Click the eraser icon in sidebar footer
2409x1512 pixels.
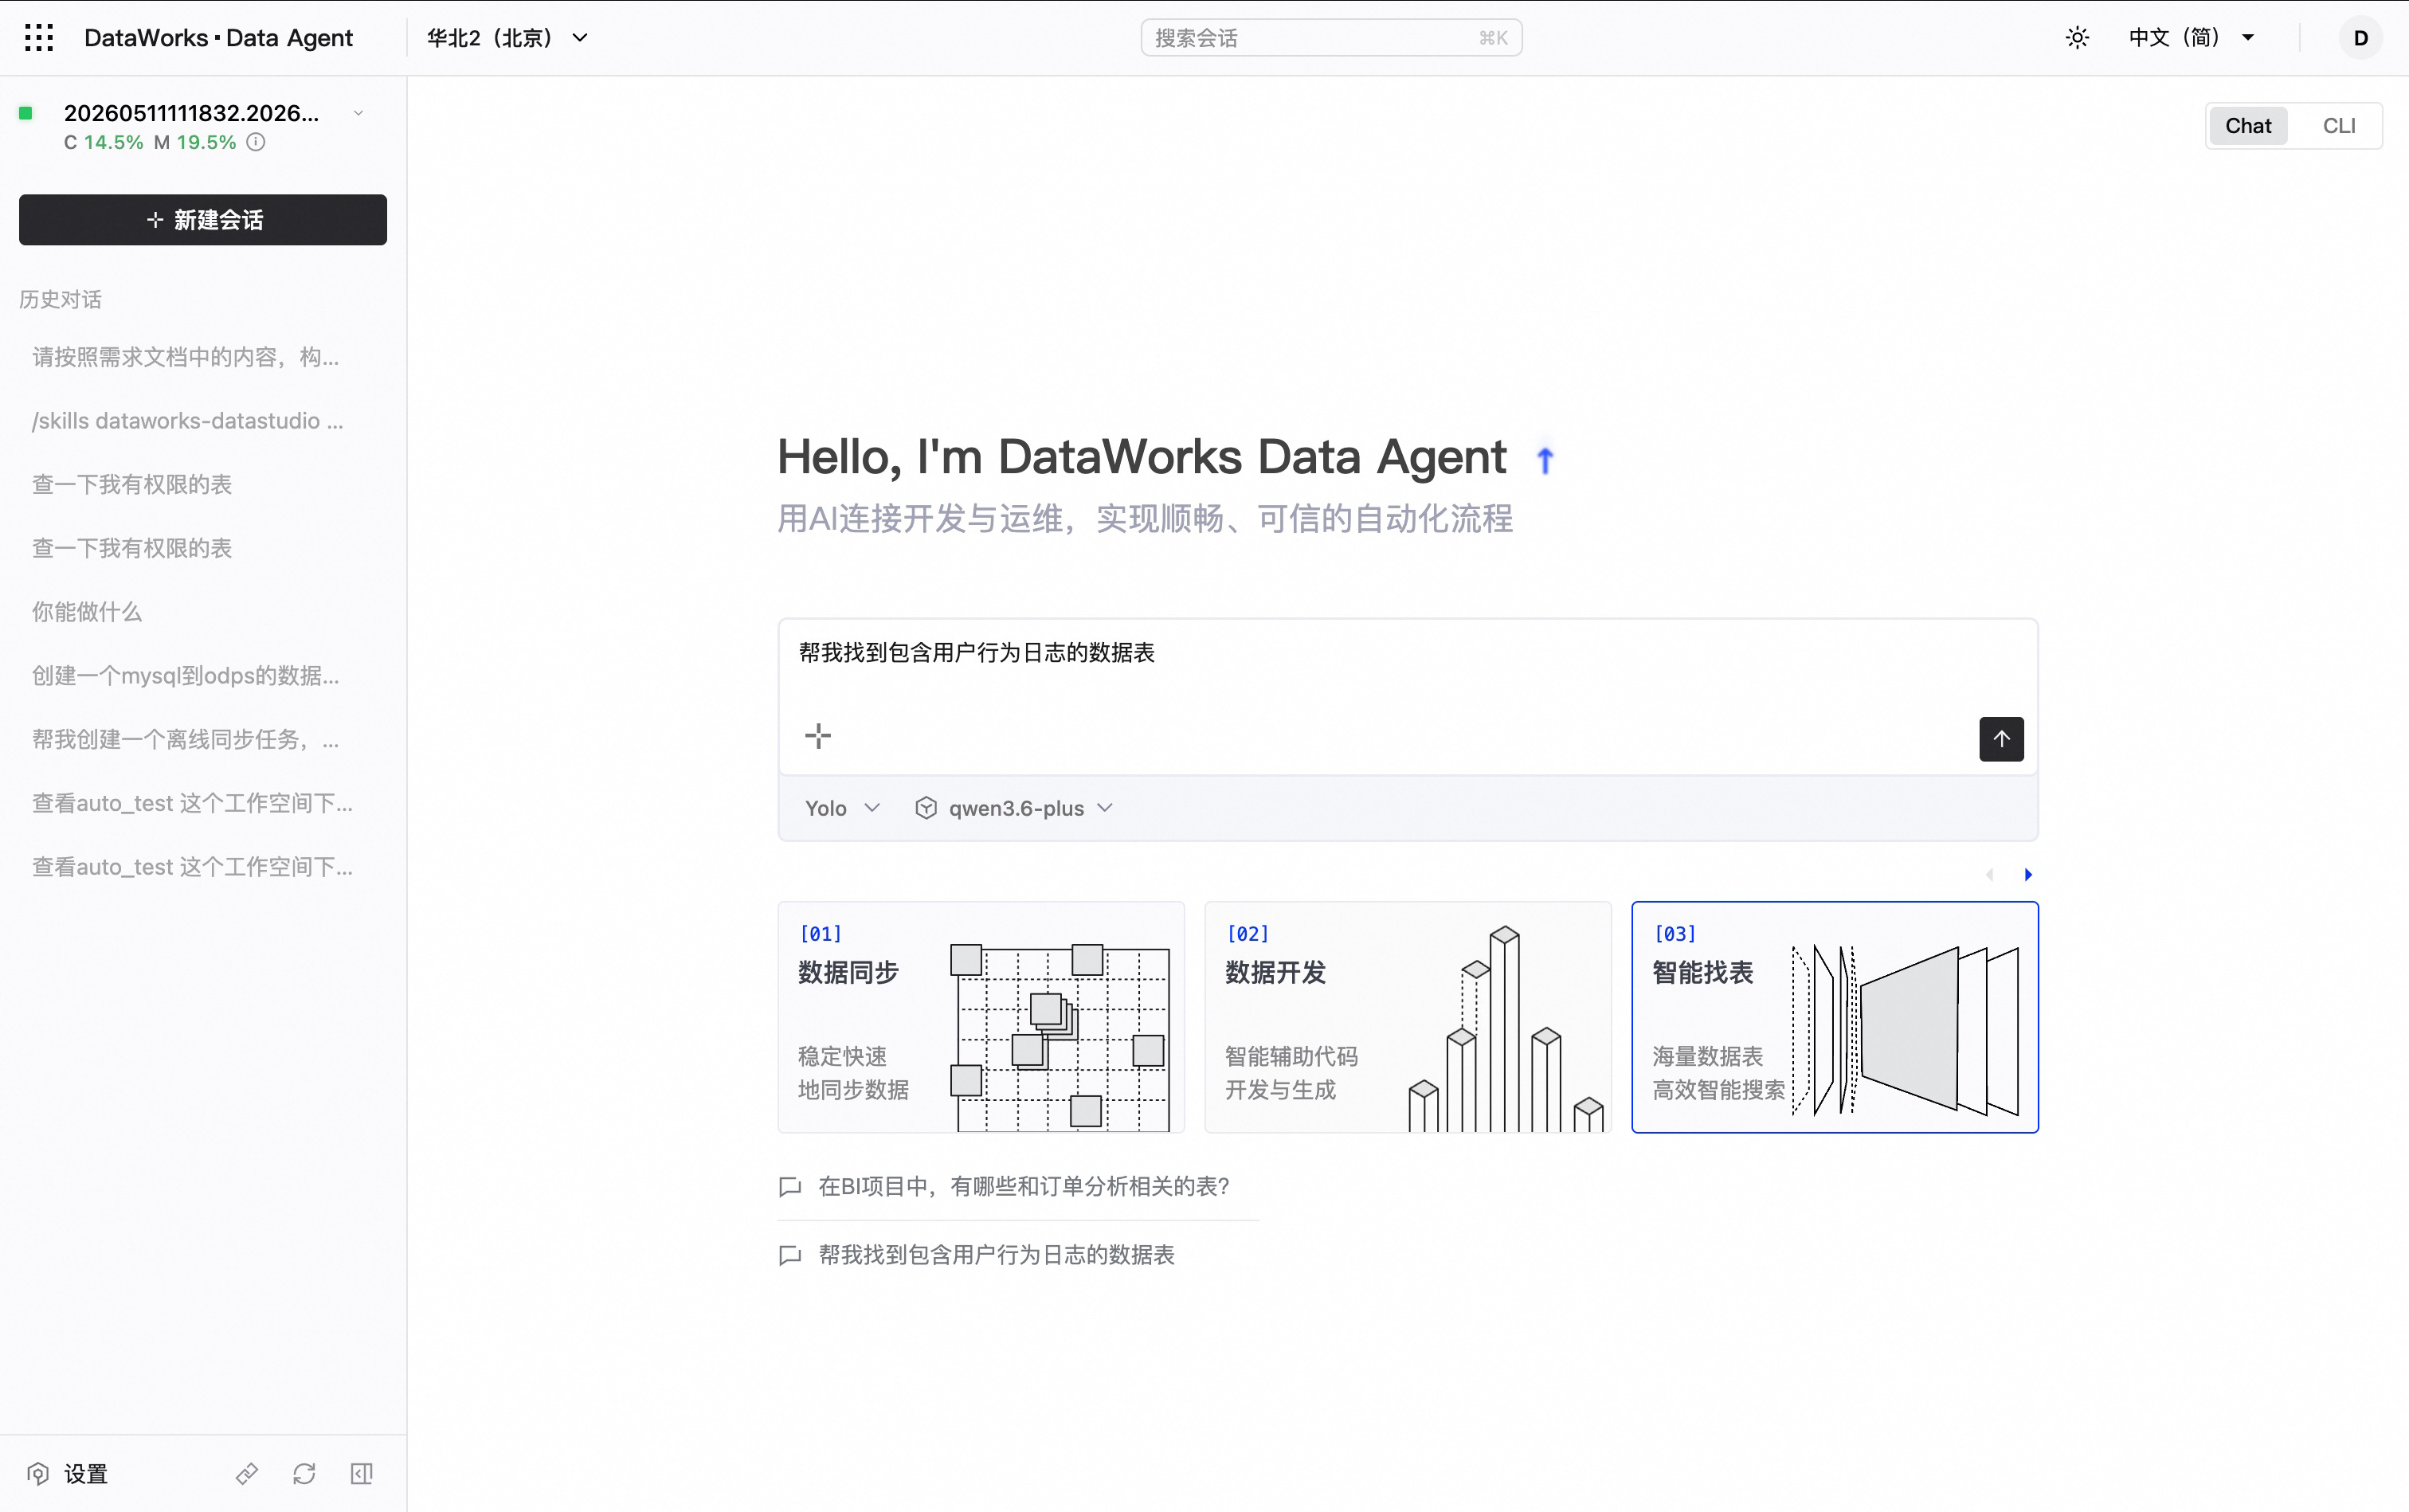(247, 1473)
